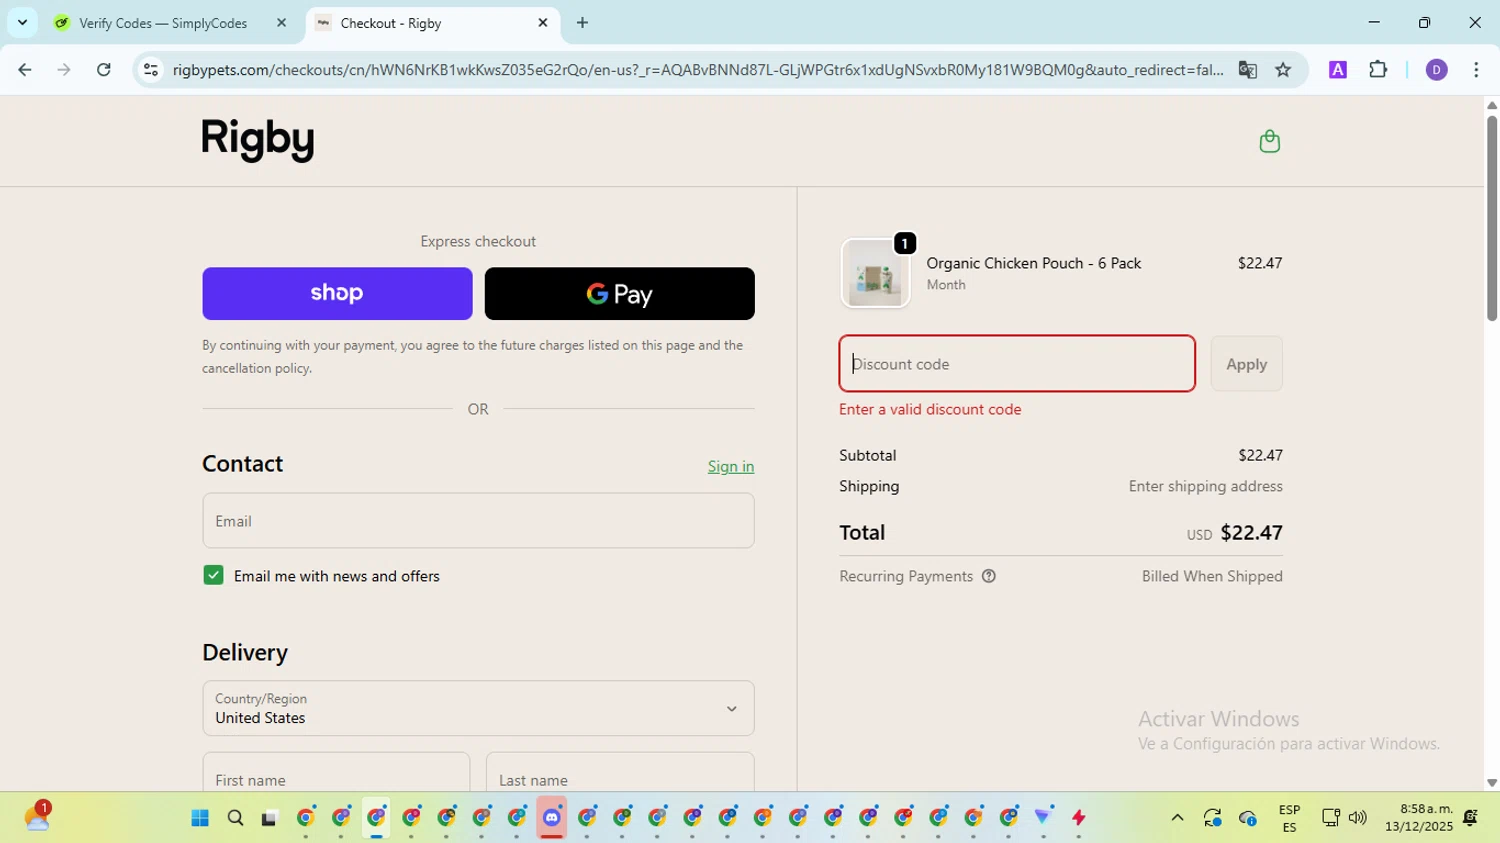Open the notification bell in tray
The width and height of the screenshot is (1500, 843).
tap(1470, 818)
